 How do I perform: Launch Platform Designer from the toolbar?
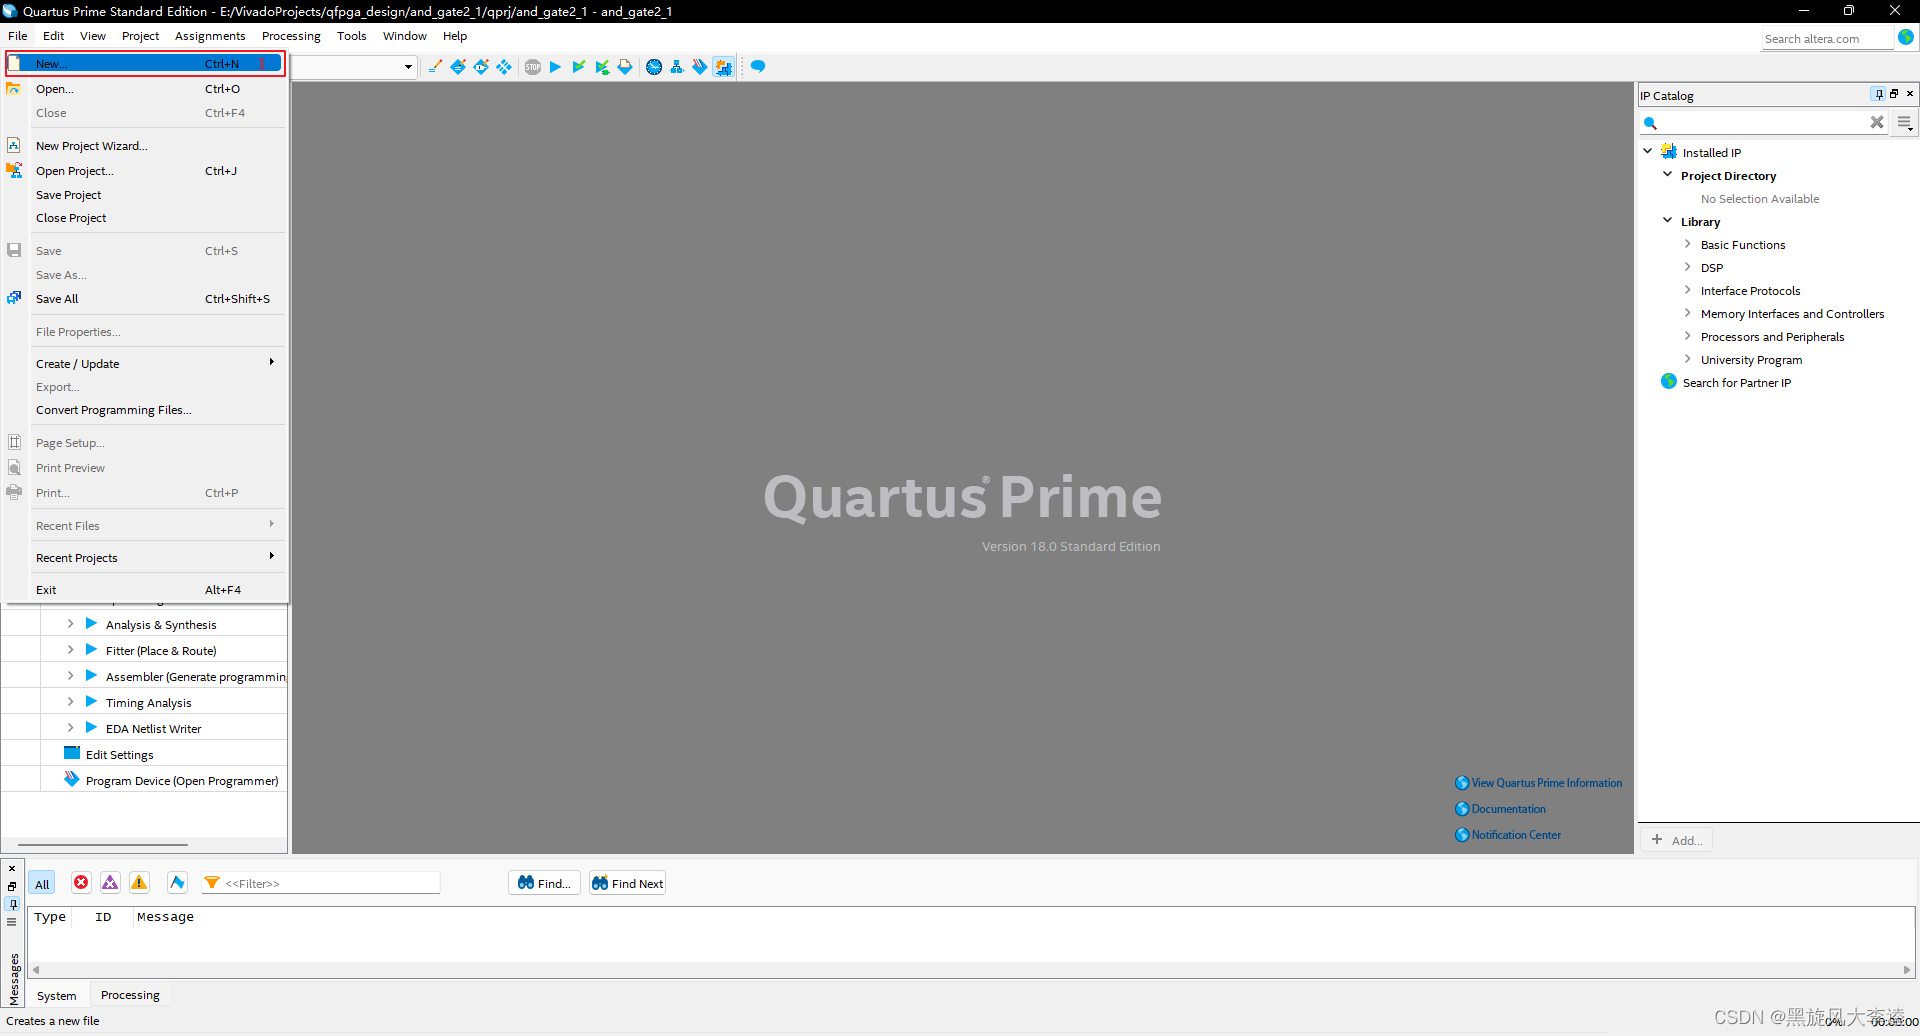pyautogui.click(x=723, y=67)
